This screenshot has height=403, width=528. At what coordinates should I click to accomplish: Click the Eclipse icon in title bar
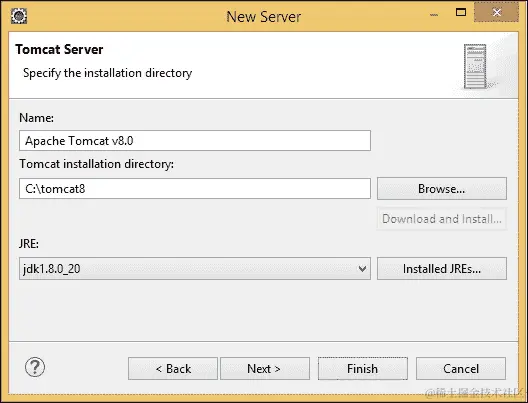(19, 15)
